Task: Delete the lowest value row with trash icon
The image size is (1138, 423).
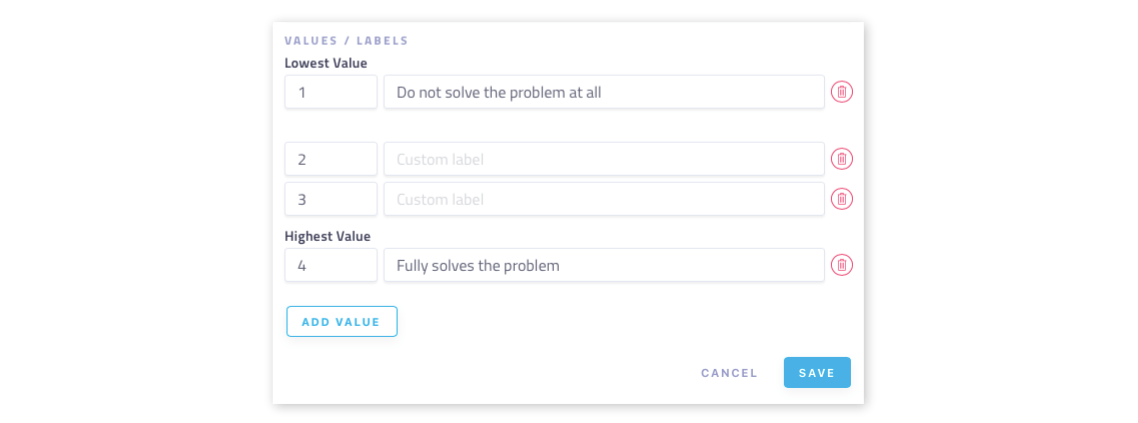Action: pyautogui.click(x=841, y=92)
